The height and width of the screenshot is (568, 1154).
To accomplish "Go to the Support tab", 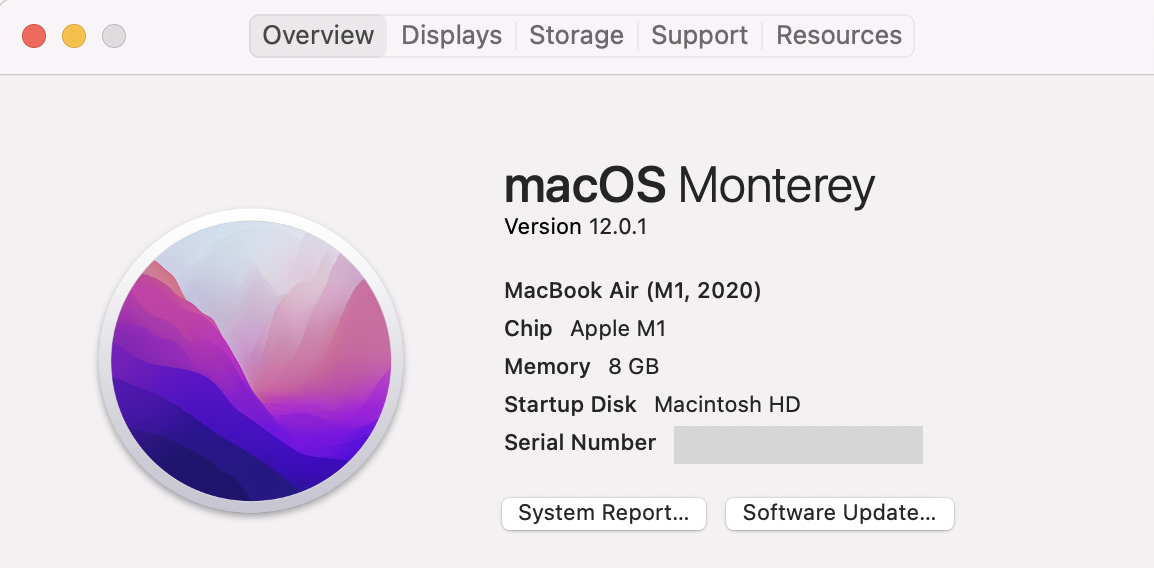I will tap(699, 35).
